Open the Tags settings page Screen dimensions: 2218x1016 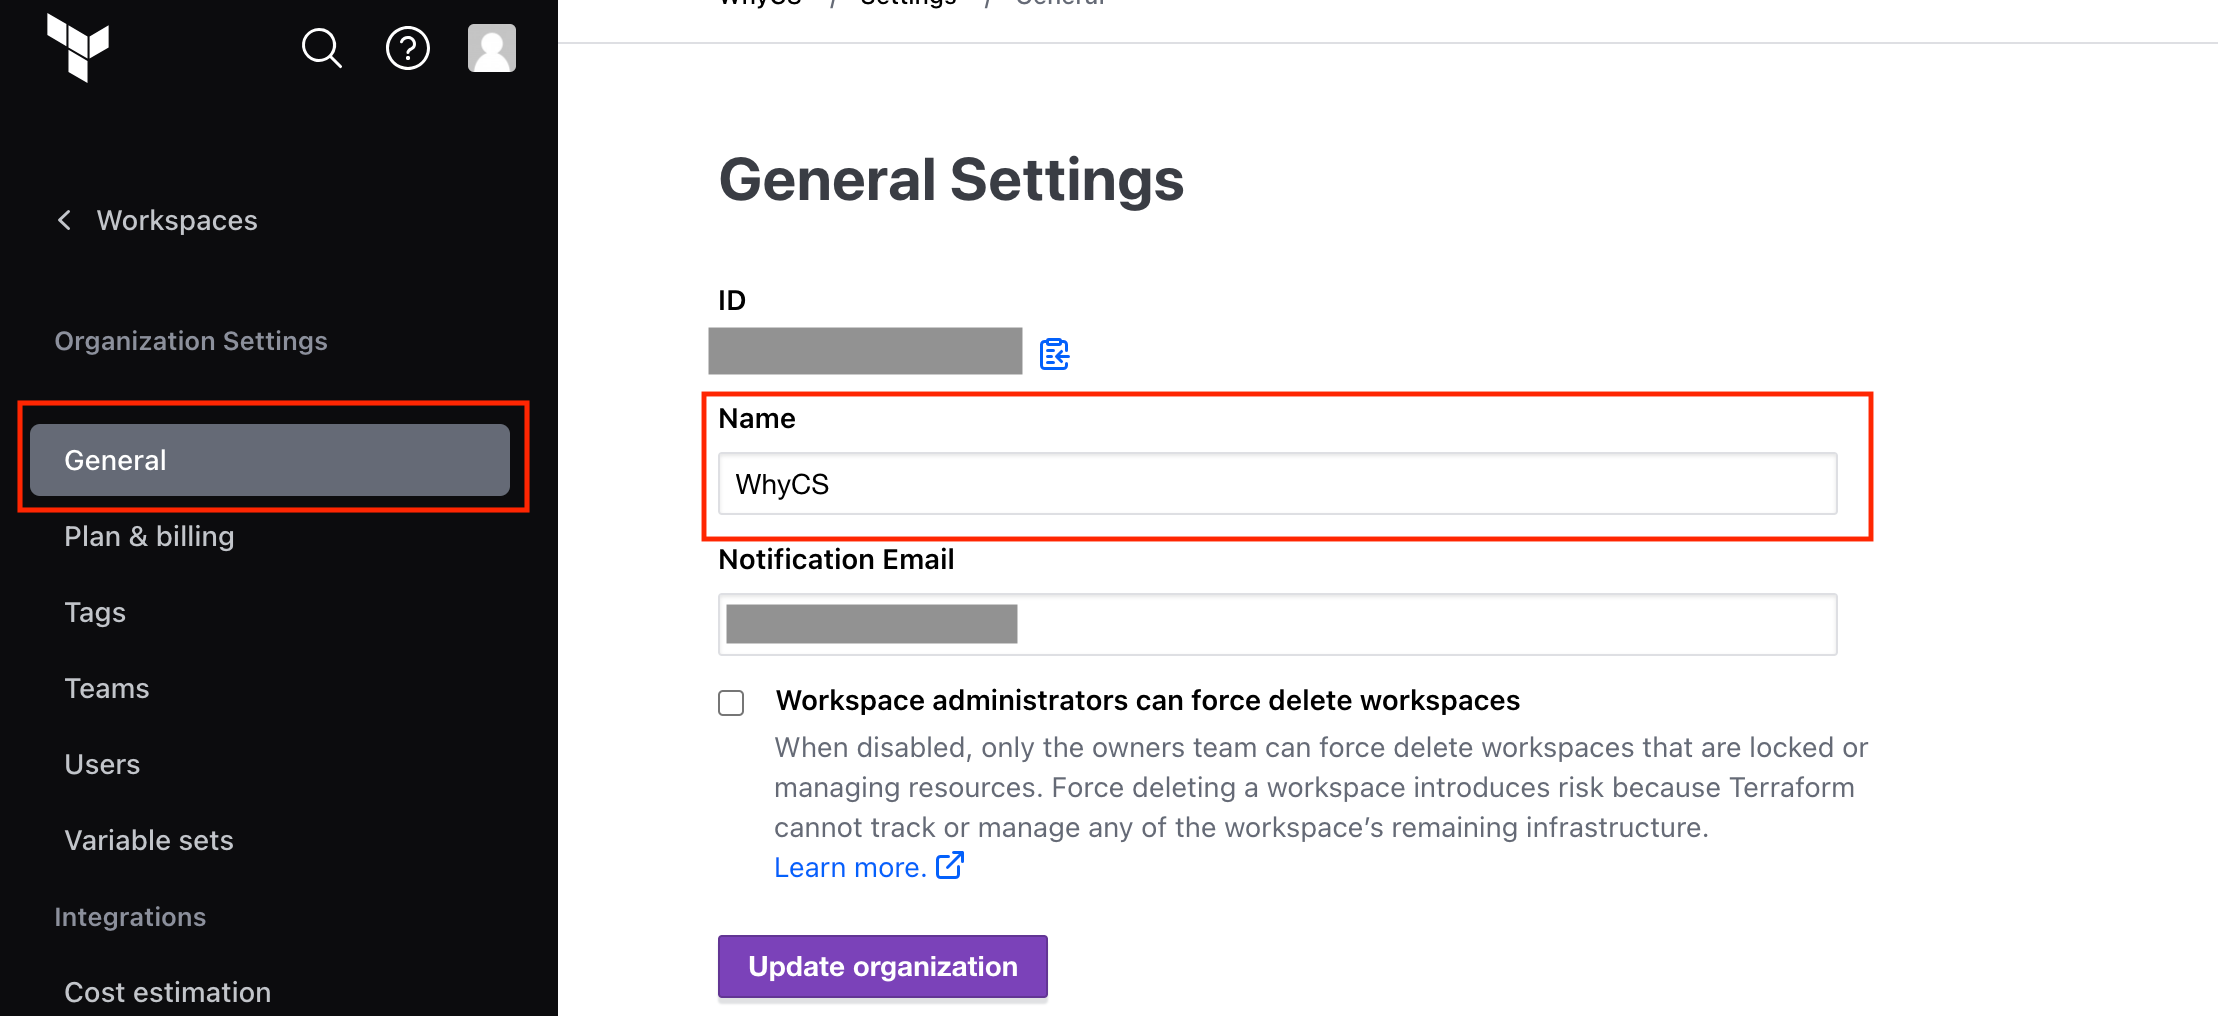95,612
